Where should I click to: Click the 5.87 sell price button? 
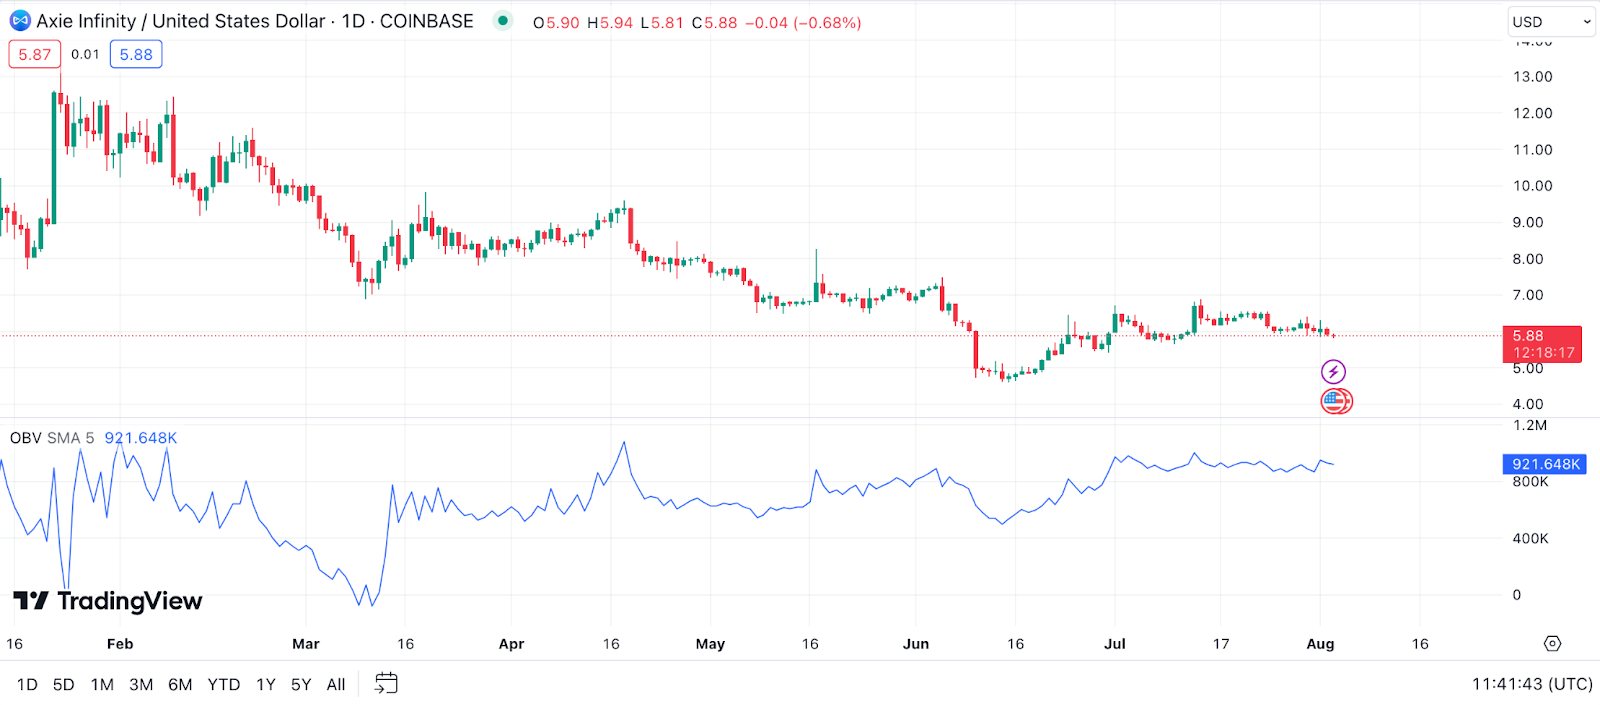35,54
